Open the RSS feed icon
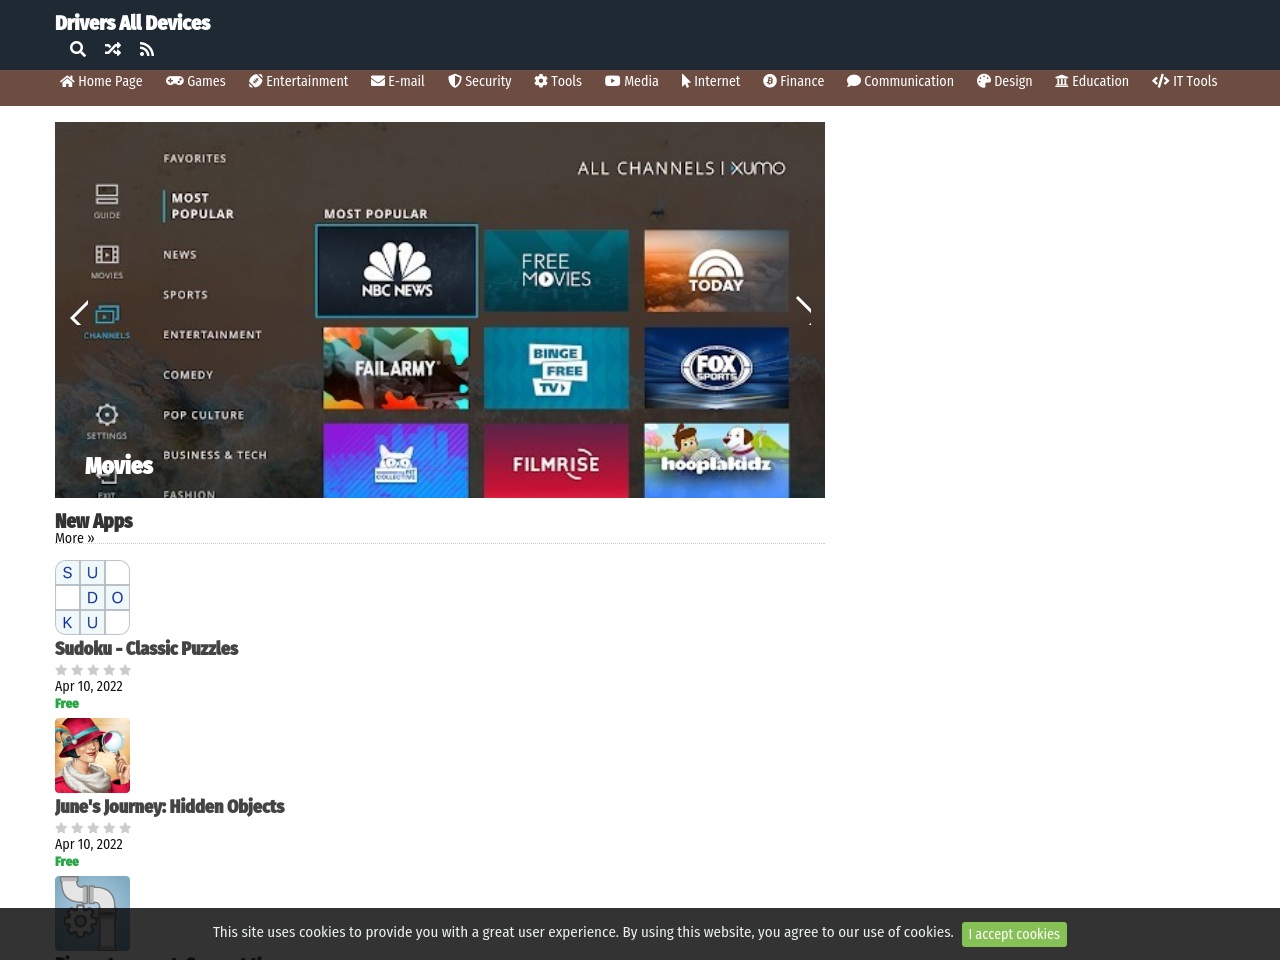Screen dimensions: 1280x960 147,49
